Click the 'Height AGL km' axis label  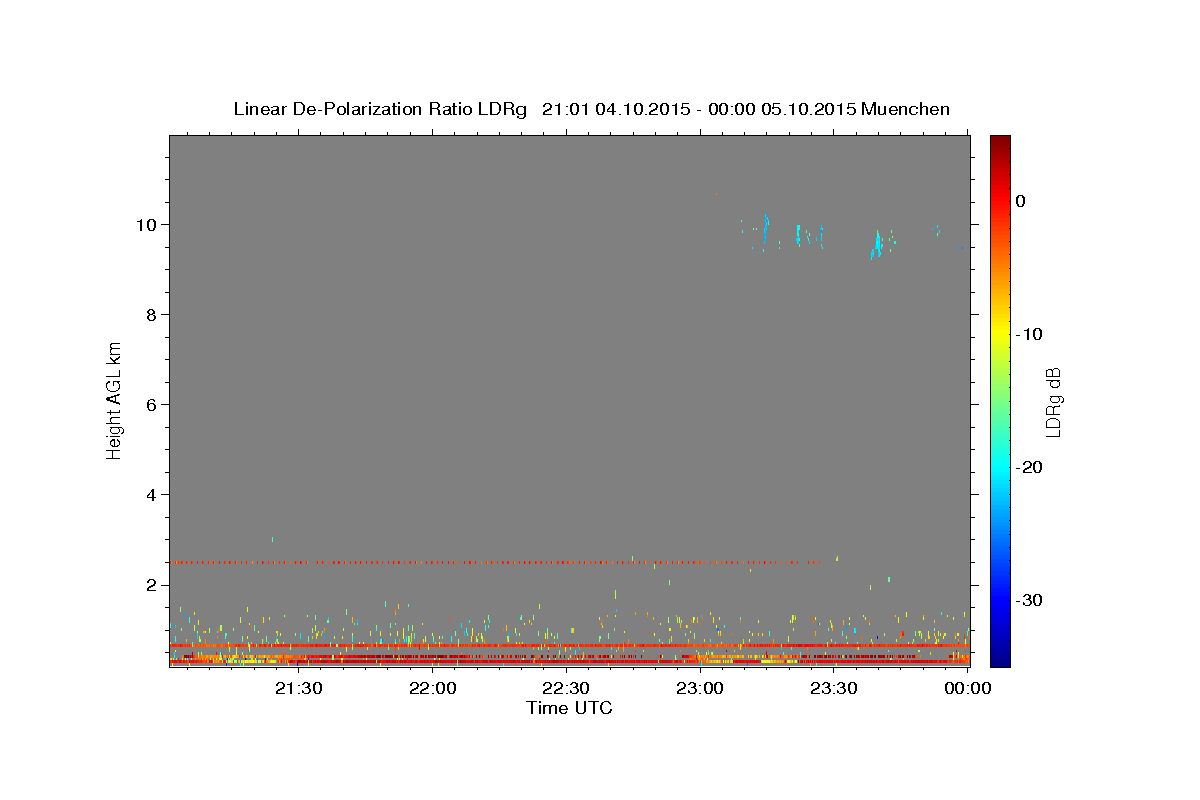pos(114,399)
